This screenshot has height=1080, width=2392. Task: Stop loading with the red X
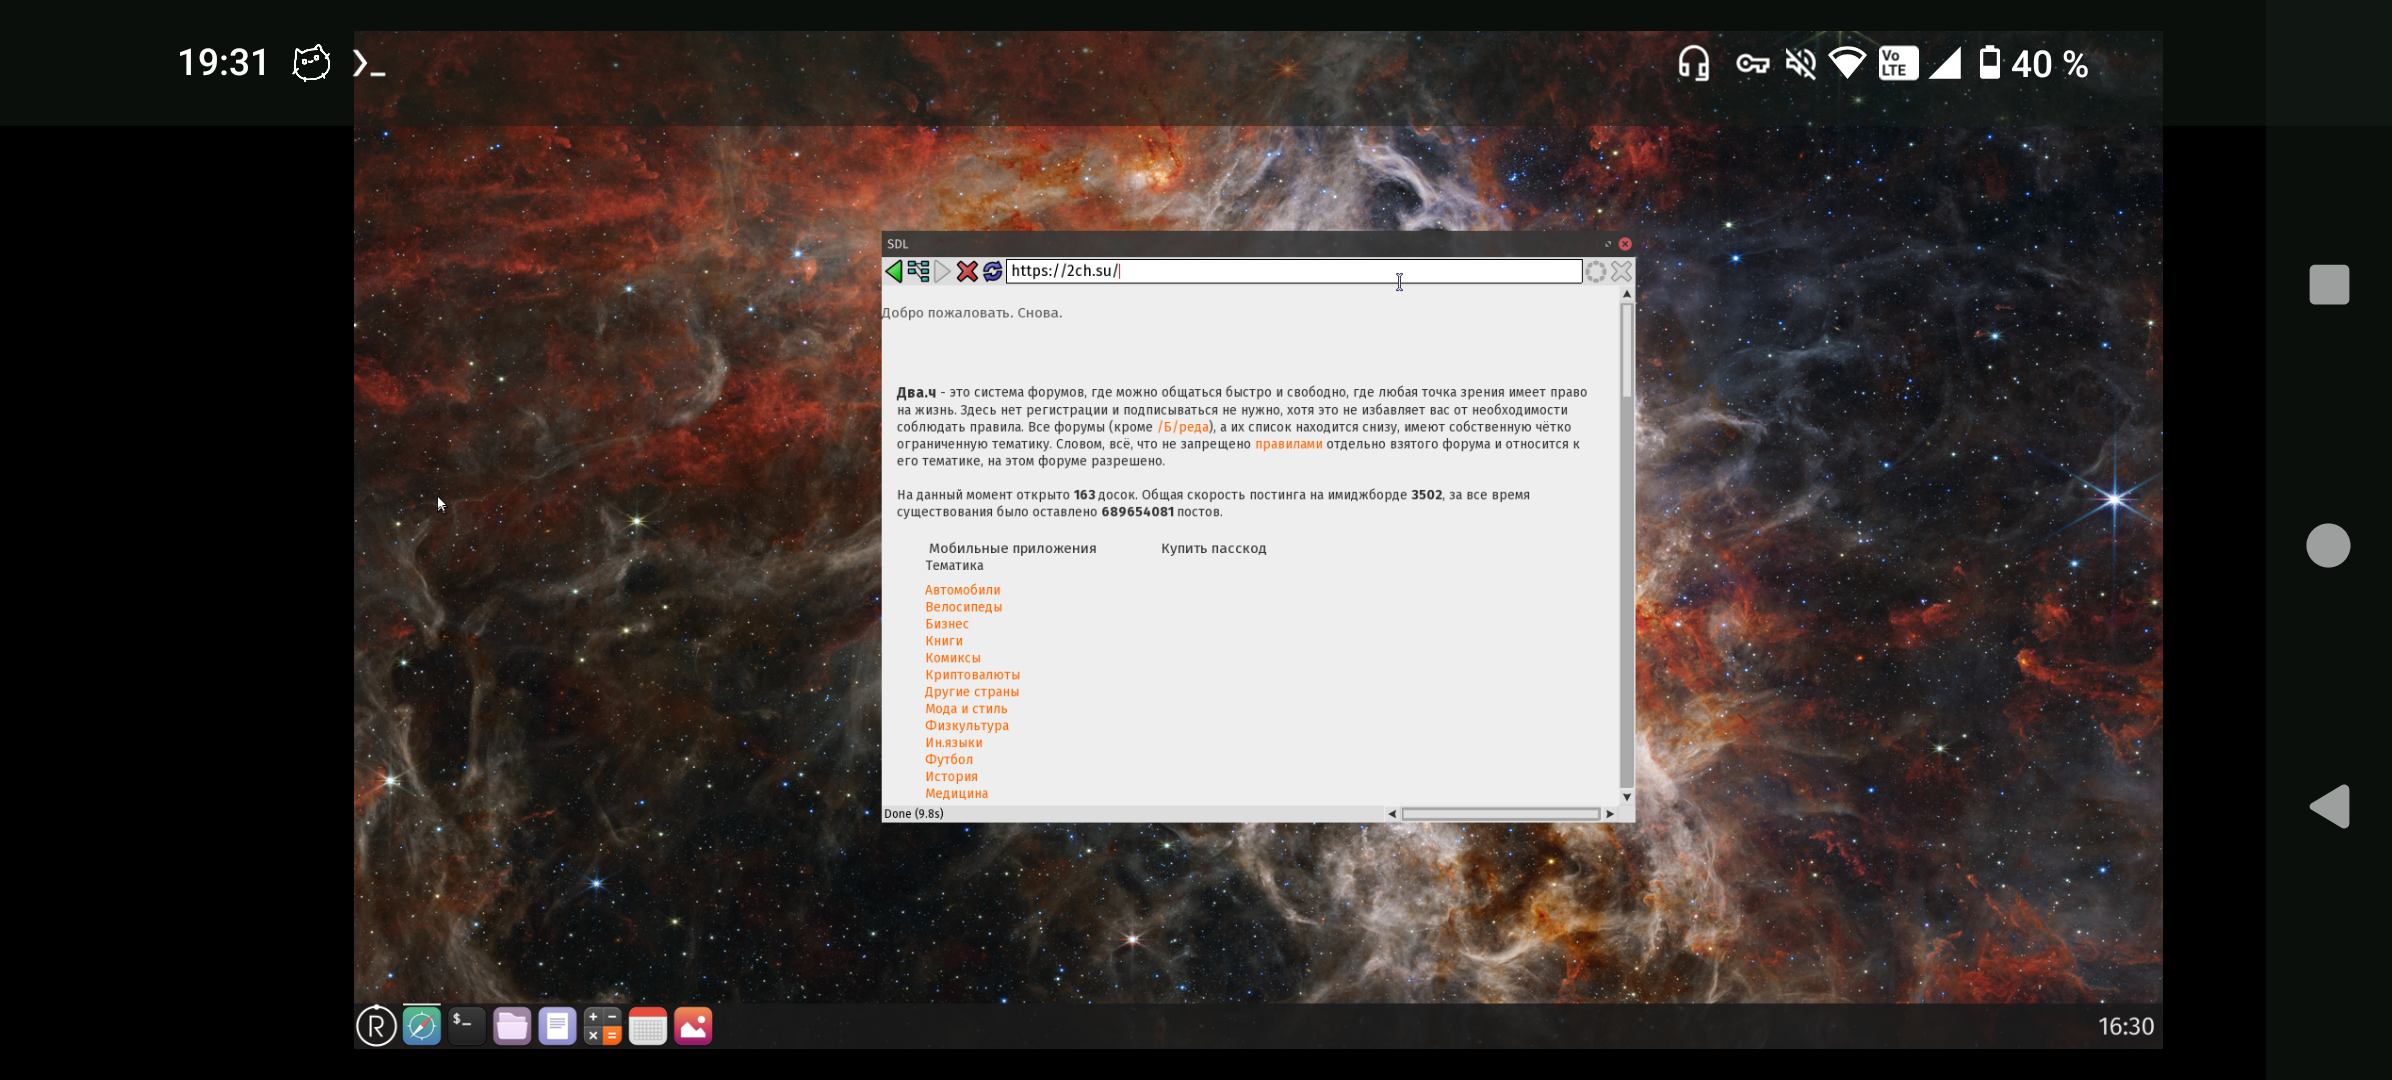[x=967, y=271]
